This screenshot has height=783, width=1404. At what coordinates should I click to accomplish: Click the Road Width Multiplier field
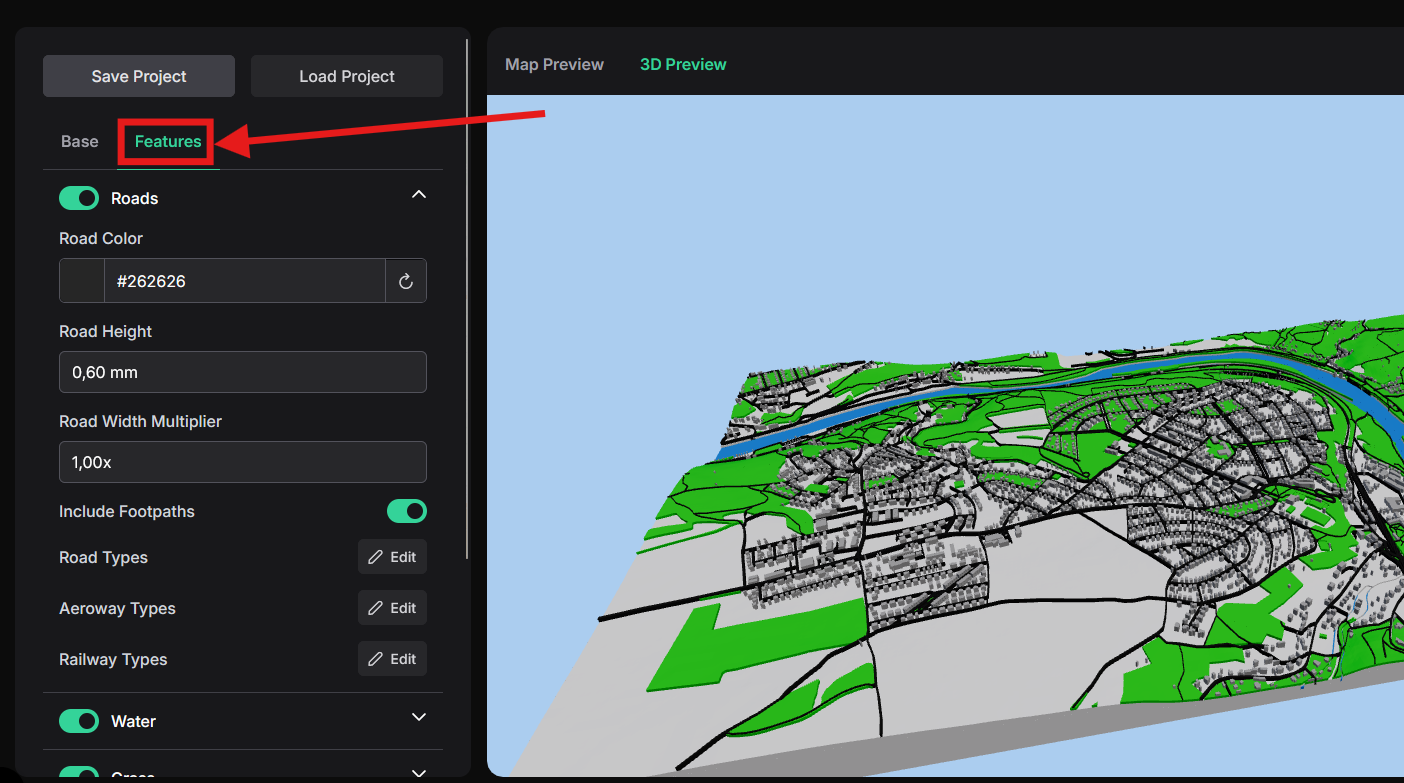(243, 462)
